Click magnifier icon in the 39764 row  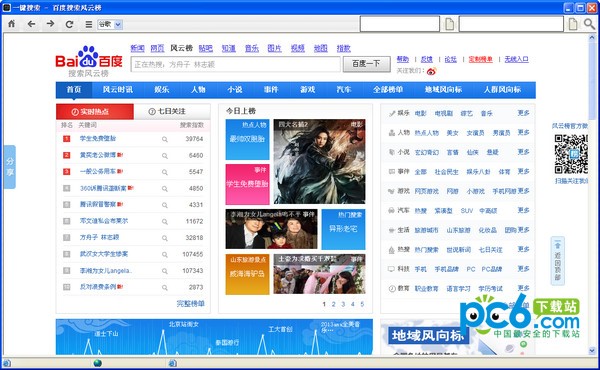(x=165, y=139)
